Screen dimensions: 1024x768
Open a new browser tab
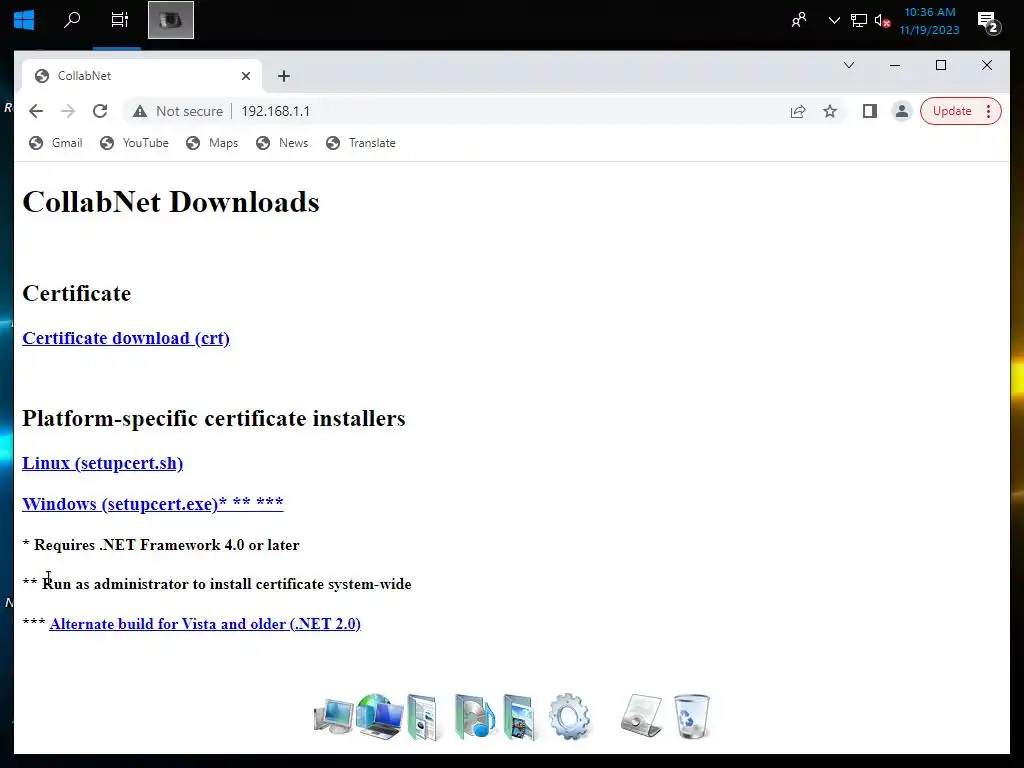pos(283,76)
